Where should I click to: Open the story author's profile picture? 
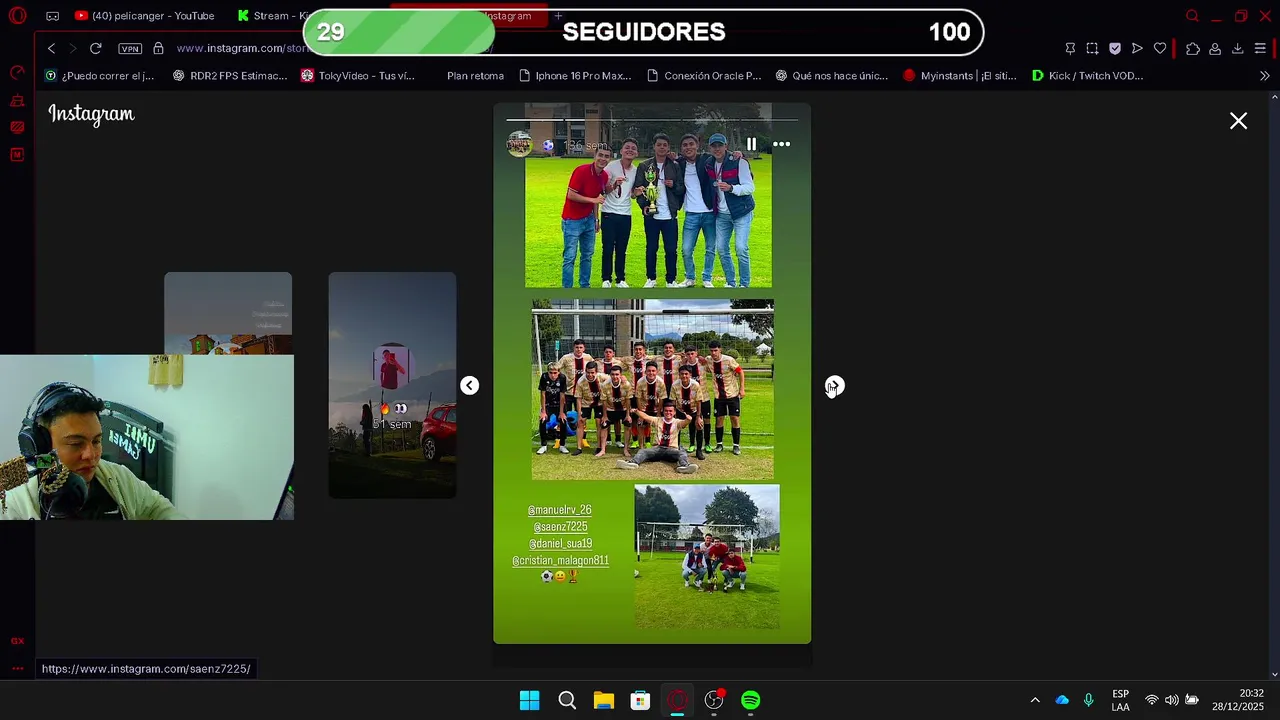coord(519,145)
